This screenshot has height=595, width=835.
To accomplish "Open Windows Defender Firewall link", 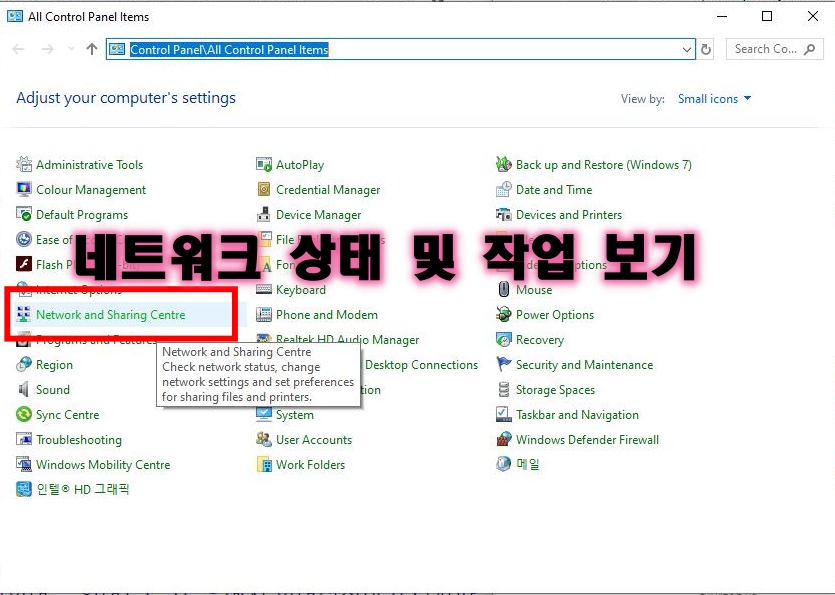I will pos(587,440).
